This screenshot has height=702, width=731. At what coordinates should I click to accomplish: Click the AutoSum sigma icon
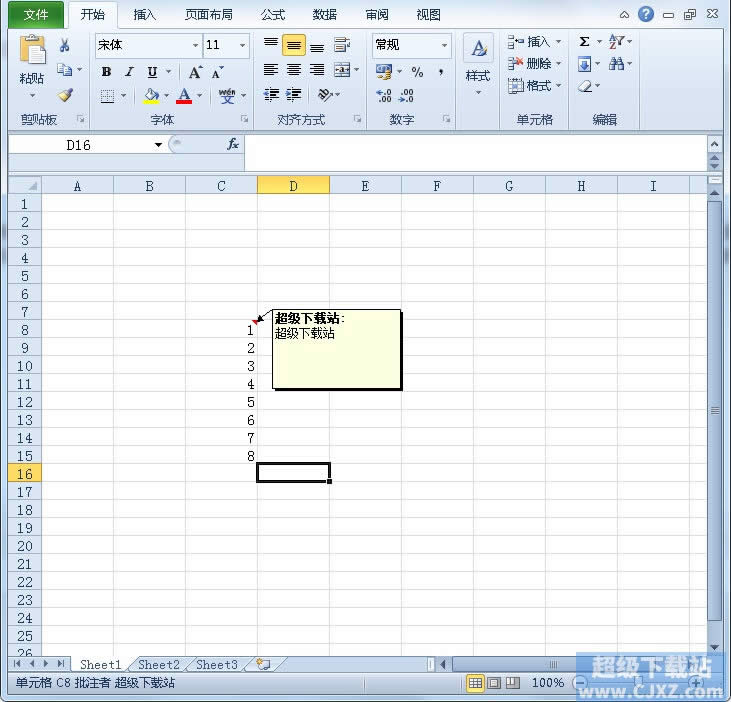click(584, 42)
